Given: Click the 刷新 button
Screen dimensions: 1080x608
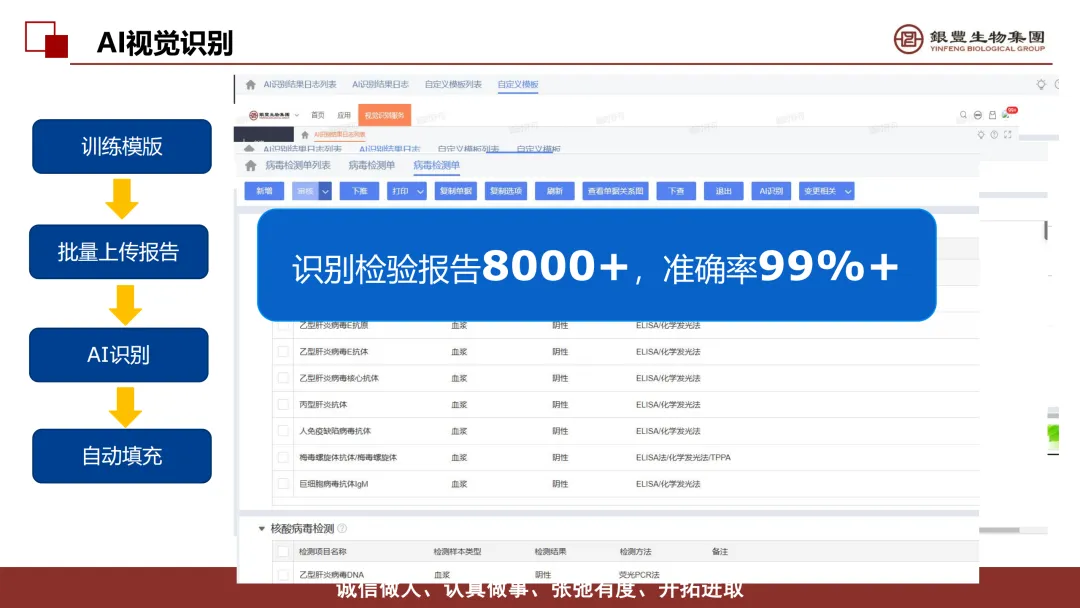Looking at the screenshot, I should tap(554, 191).
